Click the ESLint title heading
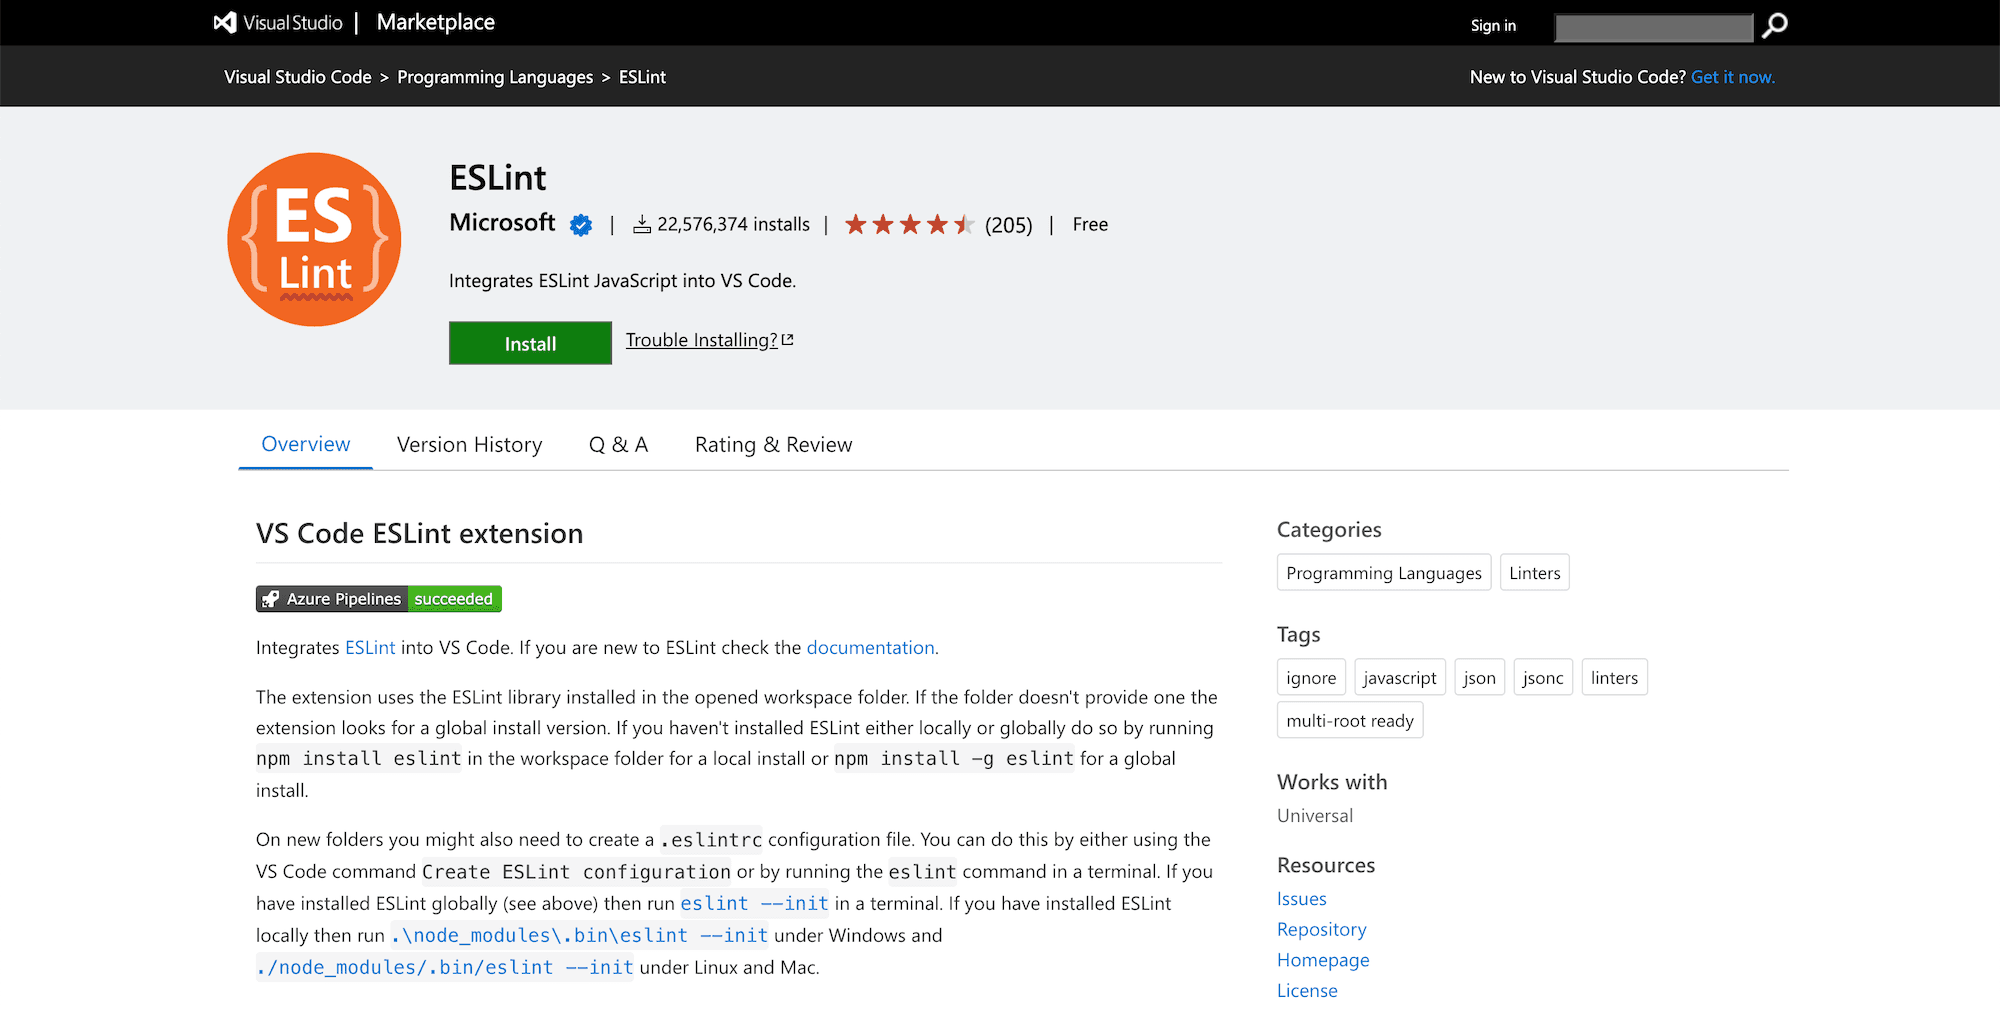Image resolution: width=2000 pixels, height=1012 pixels. 498,178
